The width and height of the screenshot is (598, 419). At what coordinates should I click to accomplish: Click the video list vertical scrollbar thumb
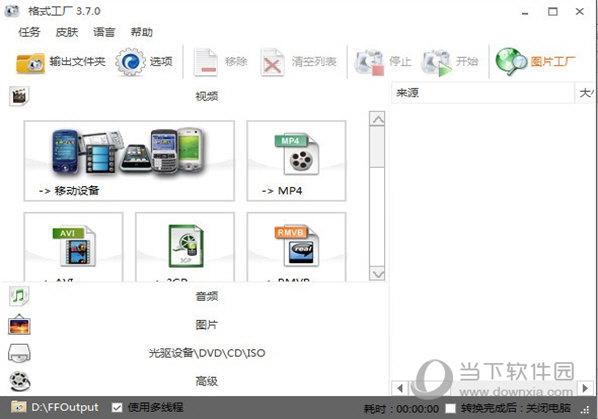tap(377, 147)
